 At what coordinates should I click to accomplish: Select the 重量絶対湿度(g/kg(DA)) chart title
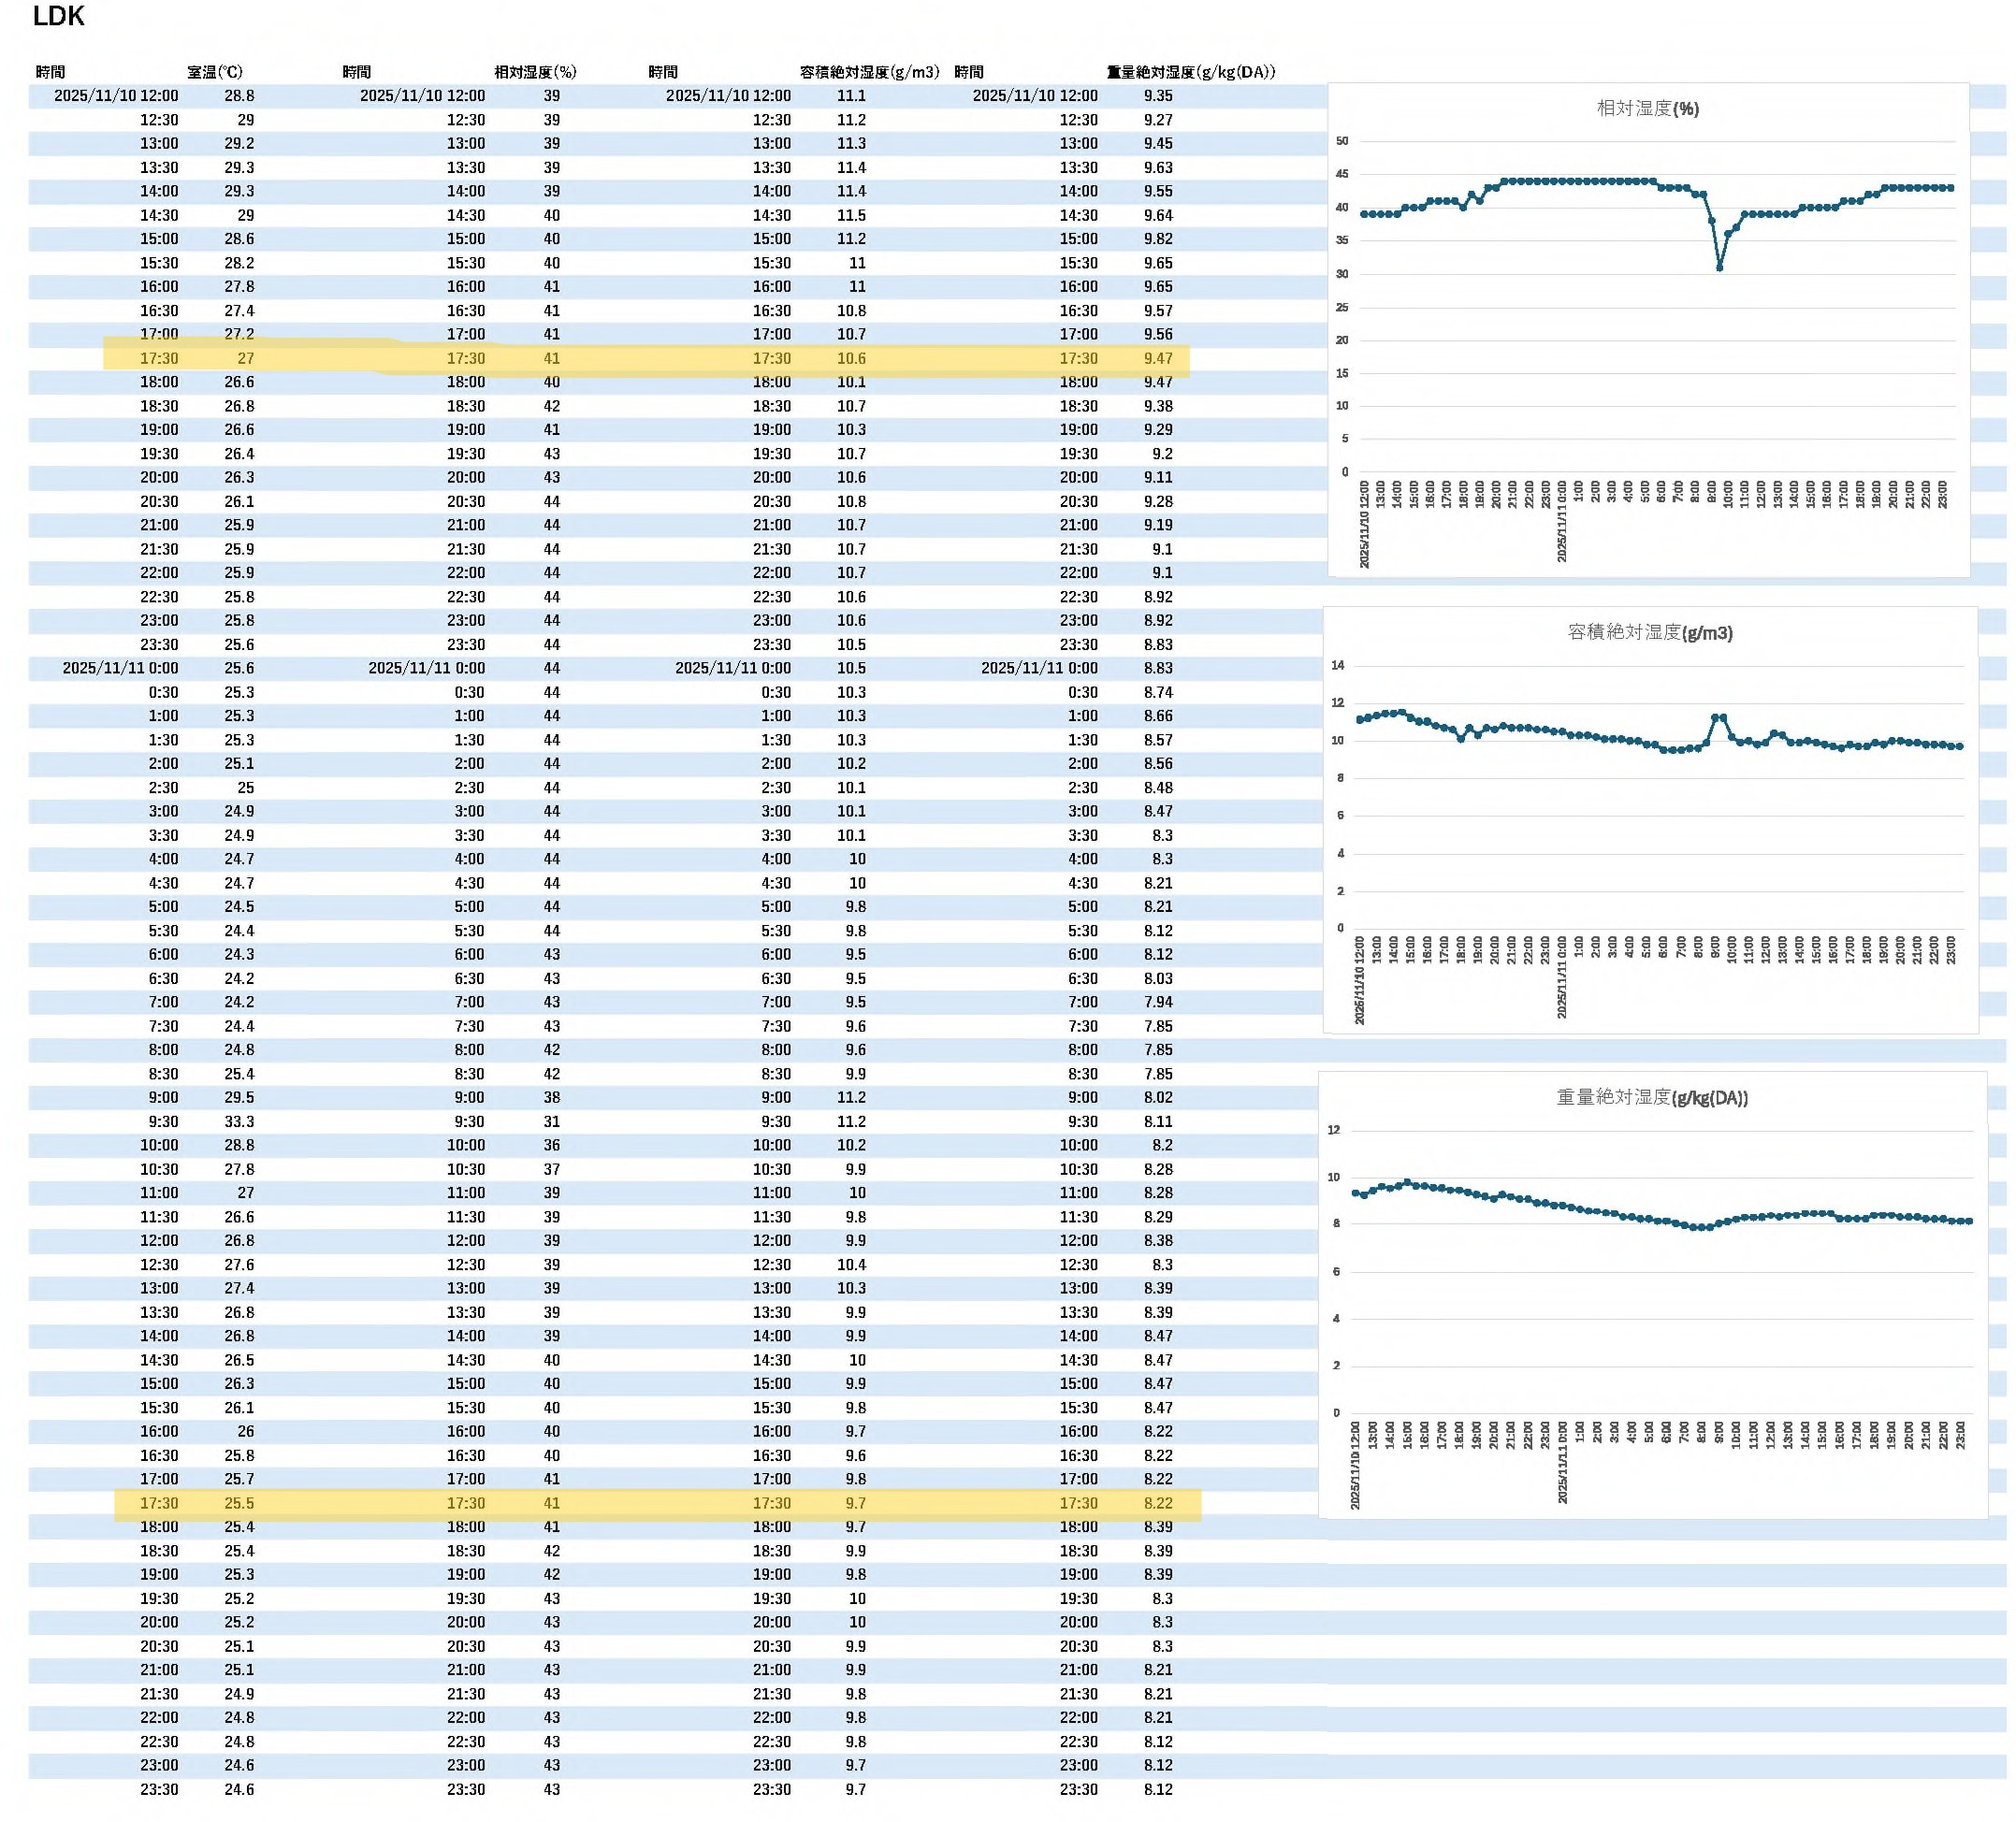point(1651,1097)
